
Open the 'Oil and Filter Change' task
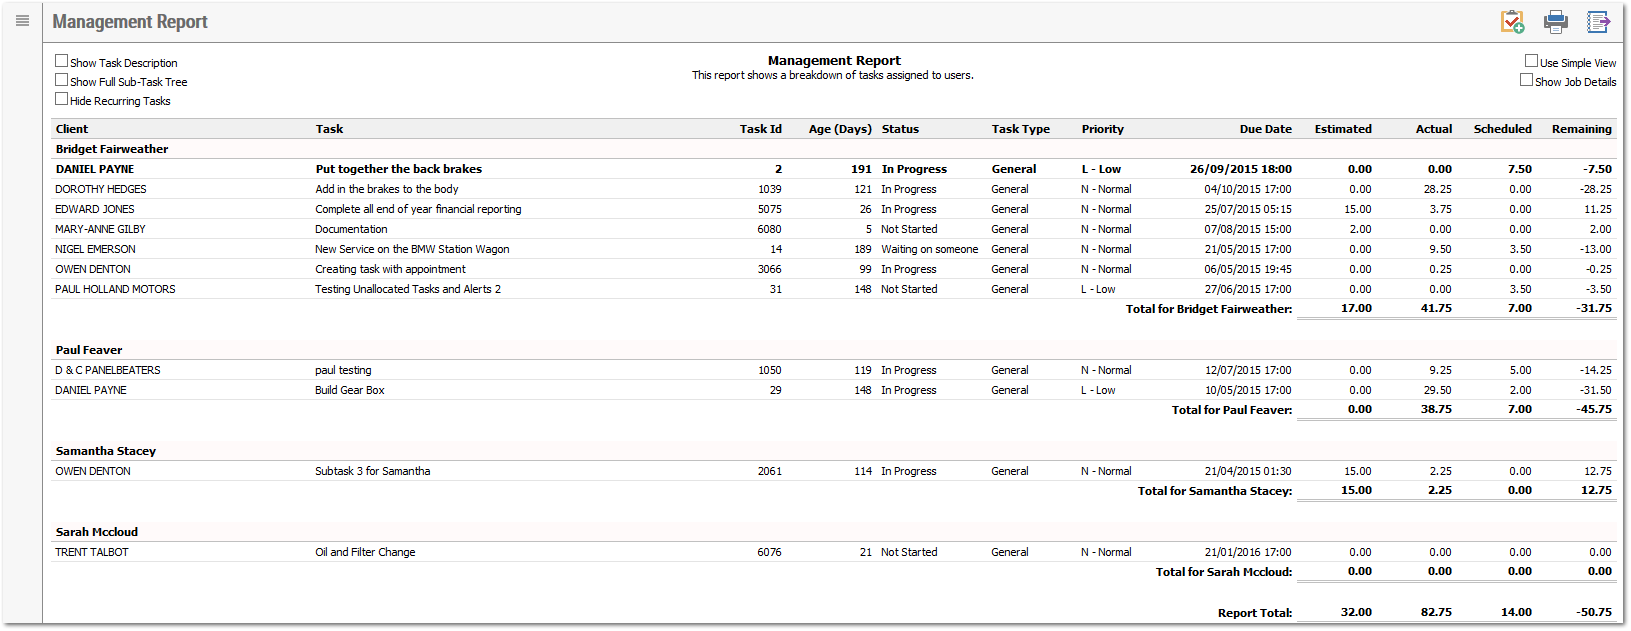pos(365,552)
